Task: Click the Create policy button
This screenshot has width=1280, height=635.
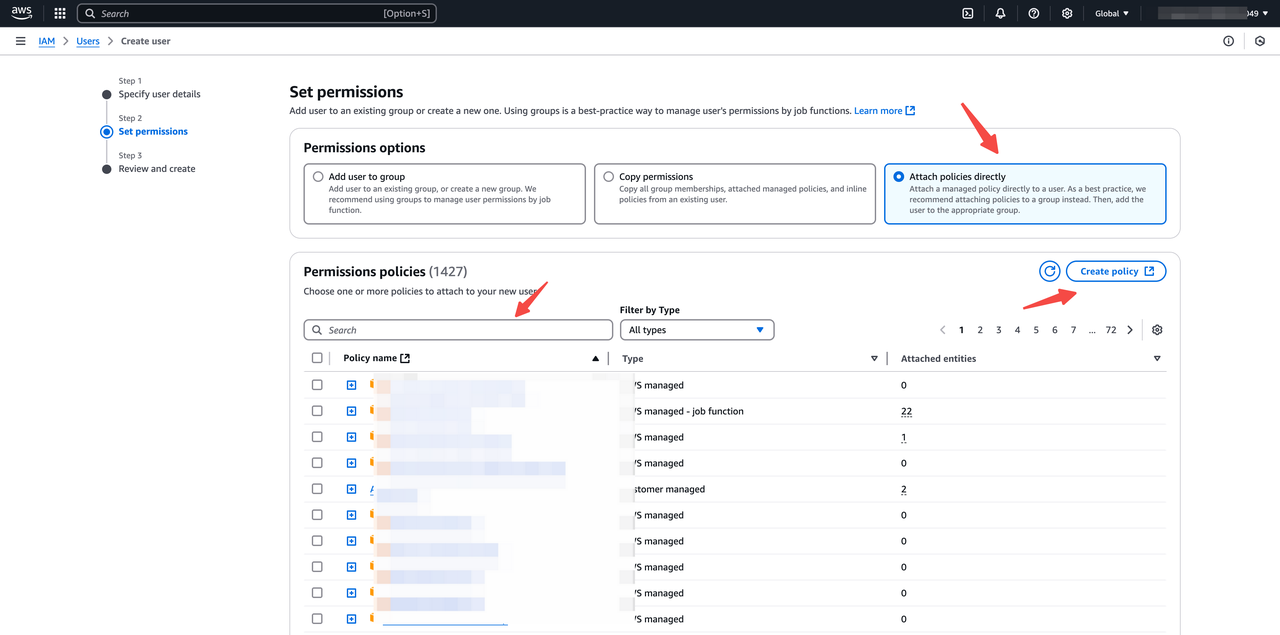Action: (1115, 271)
